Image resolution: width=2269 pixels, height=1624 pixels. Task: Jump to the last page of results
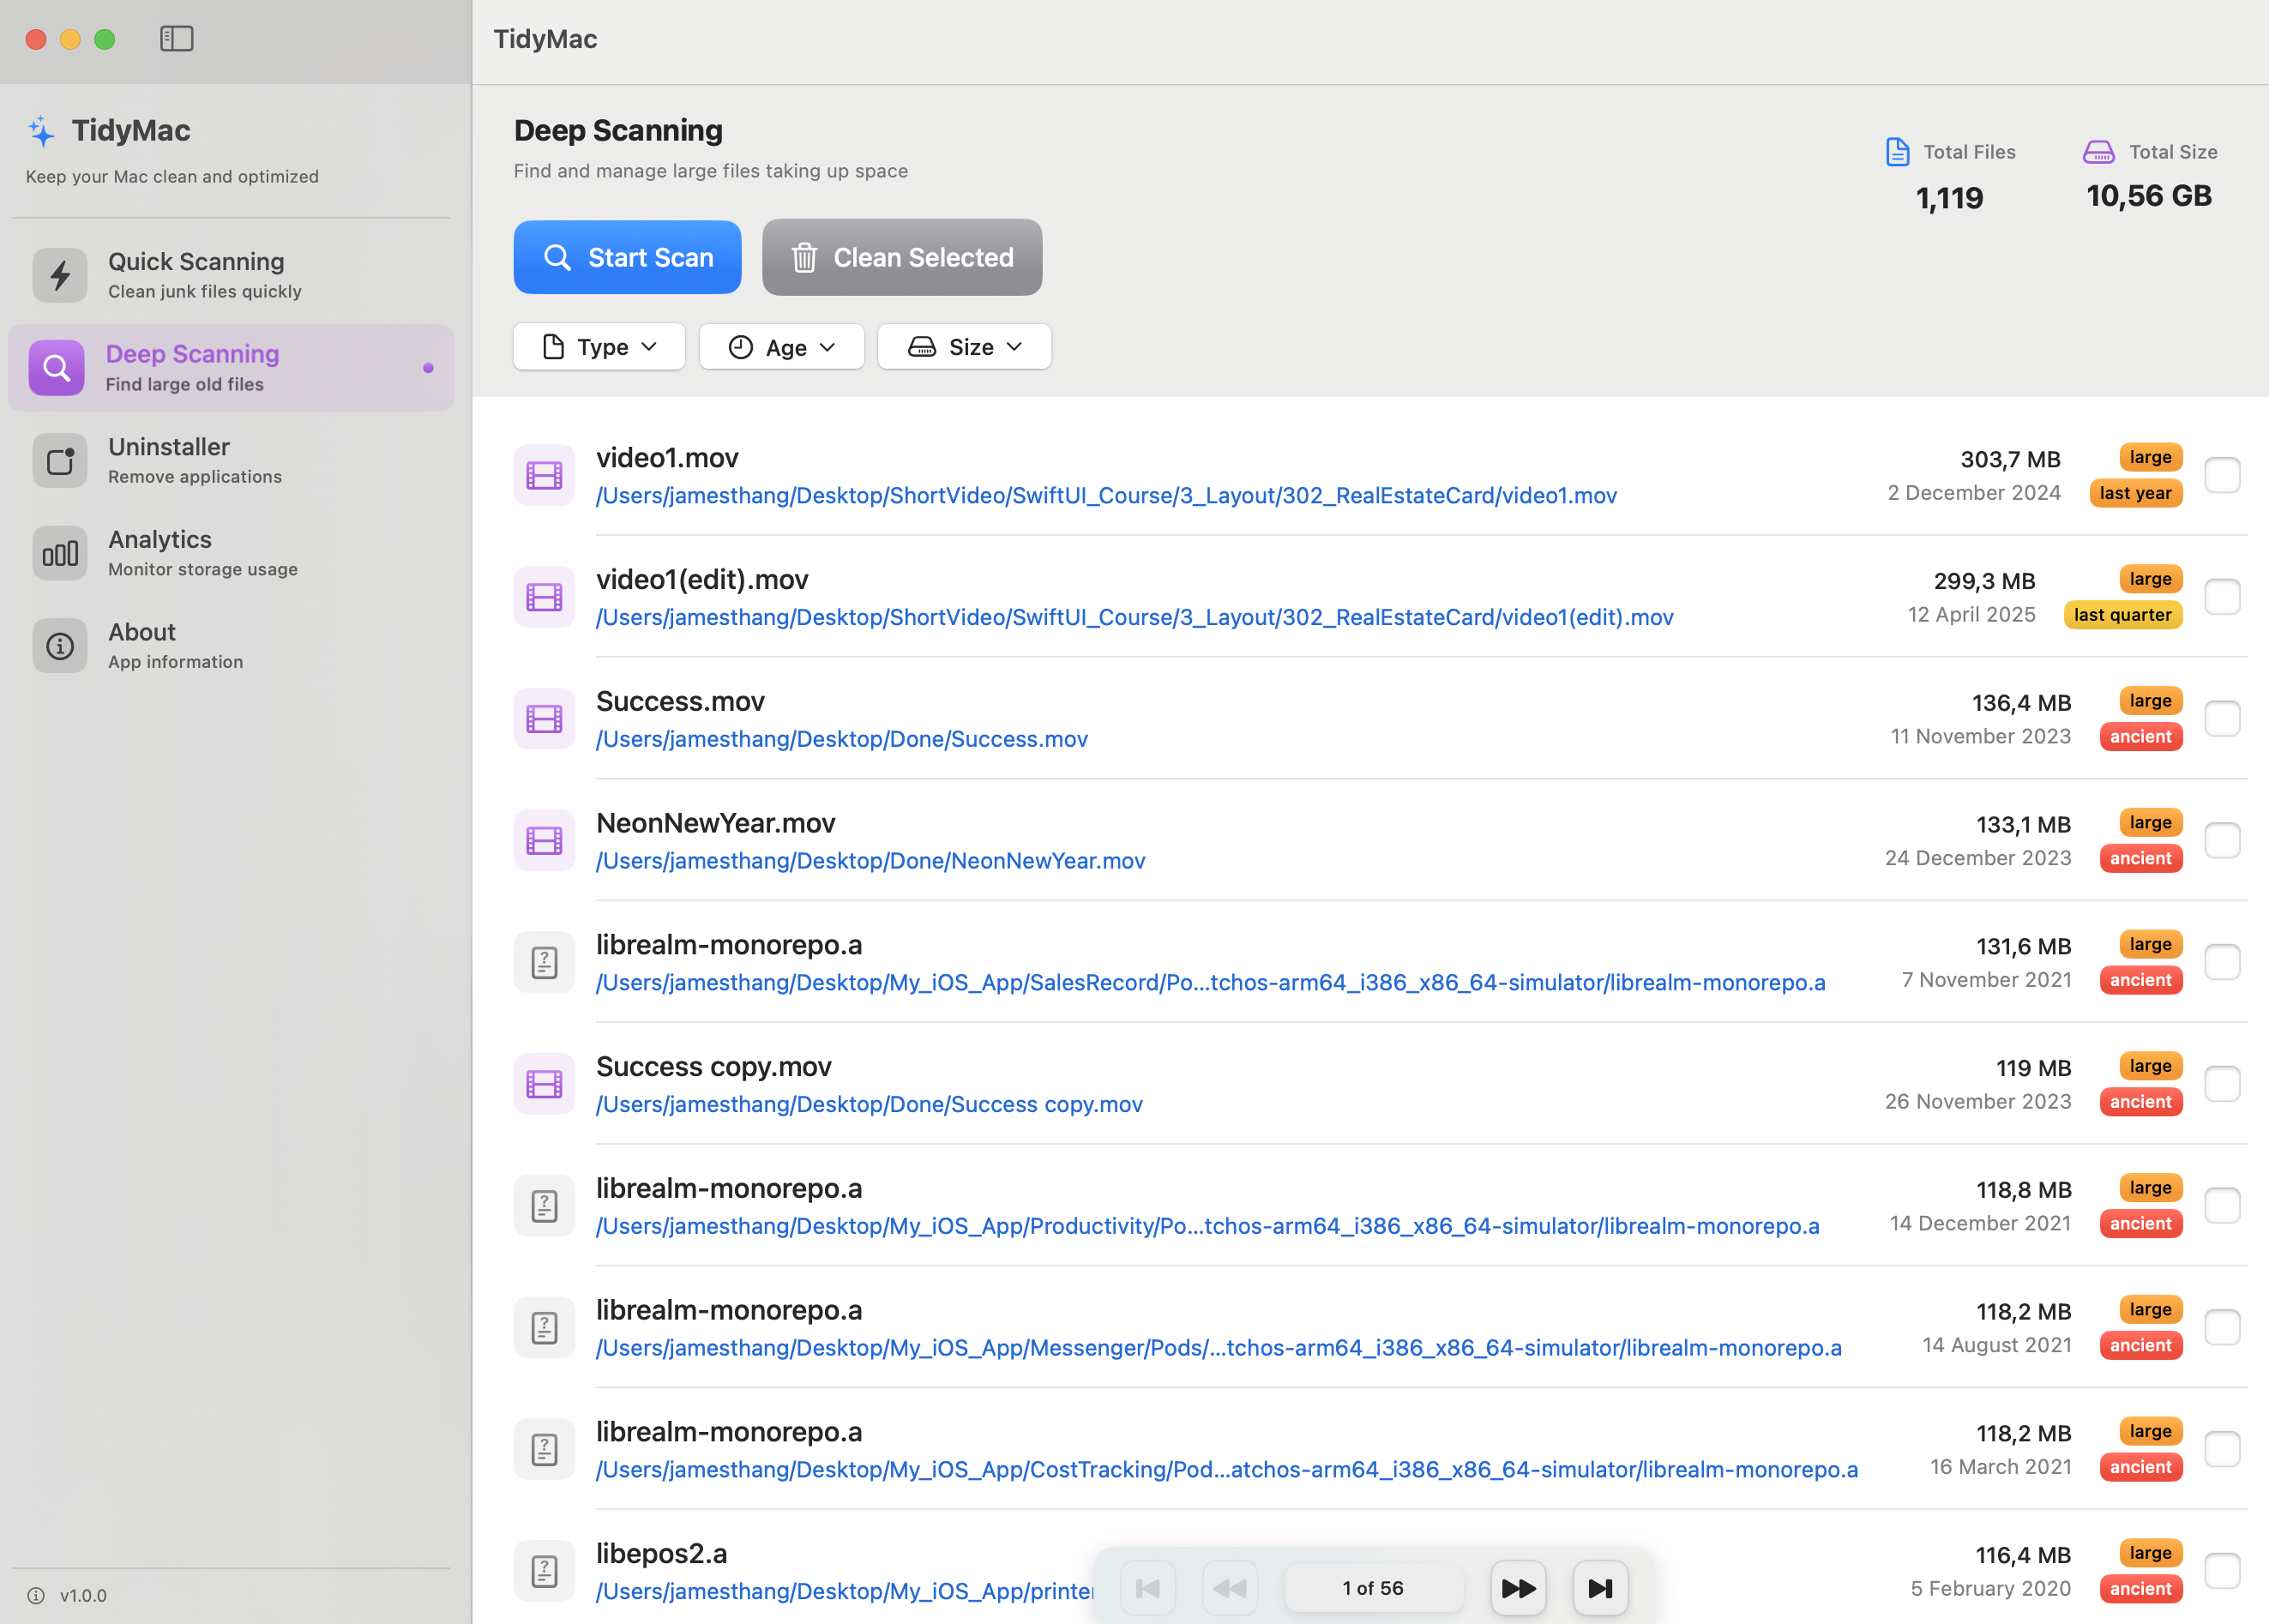coord(1599,1588)
